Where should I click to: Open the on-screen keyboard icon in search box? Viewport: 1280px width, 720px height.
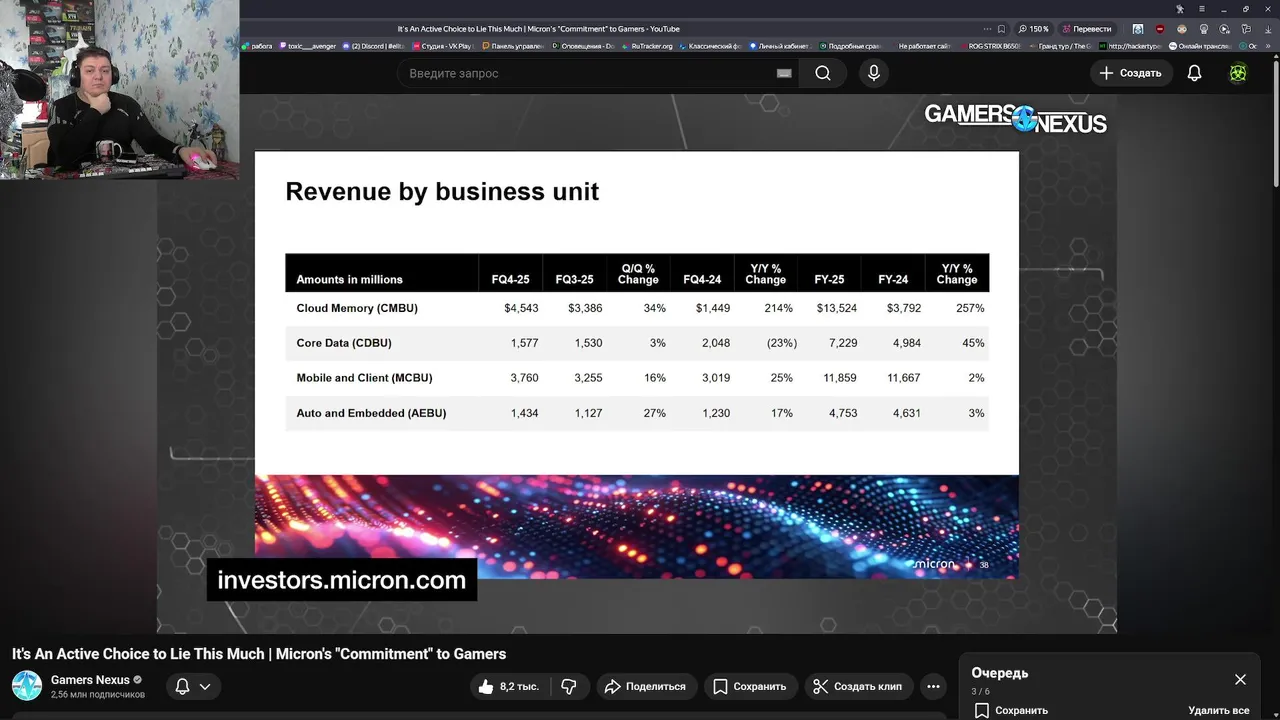pyautogui.click(x=784, y=73)
